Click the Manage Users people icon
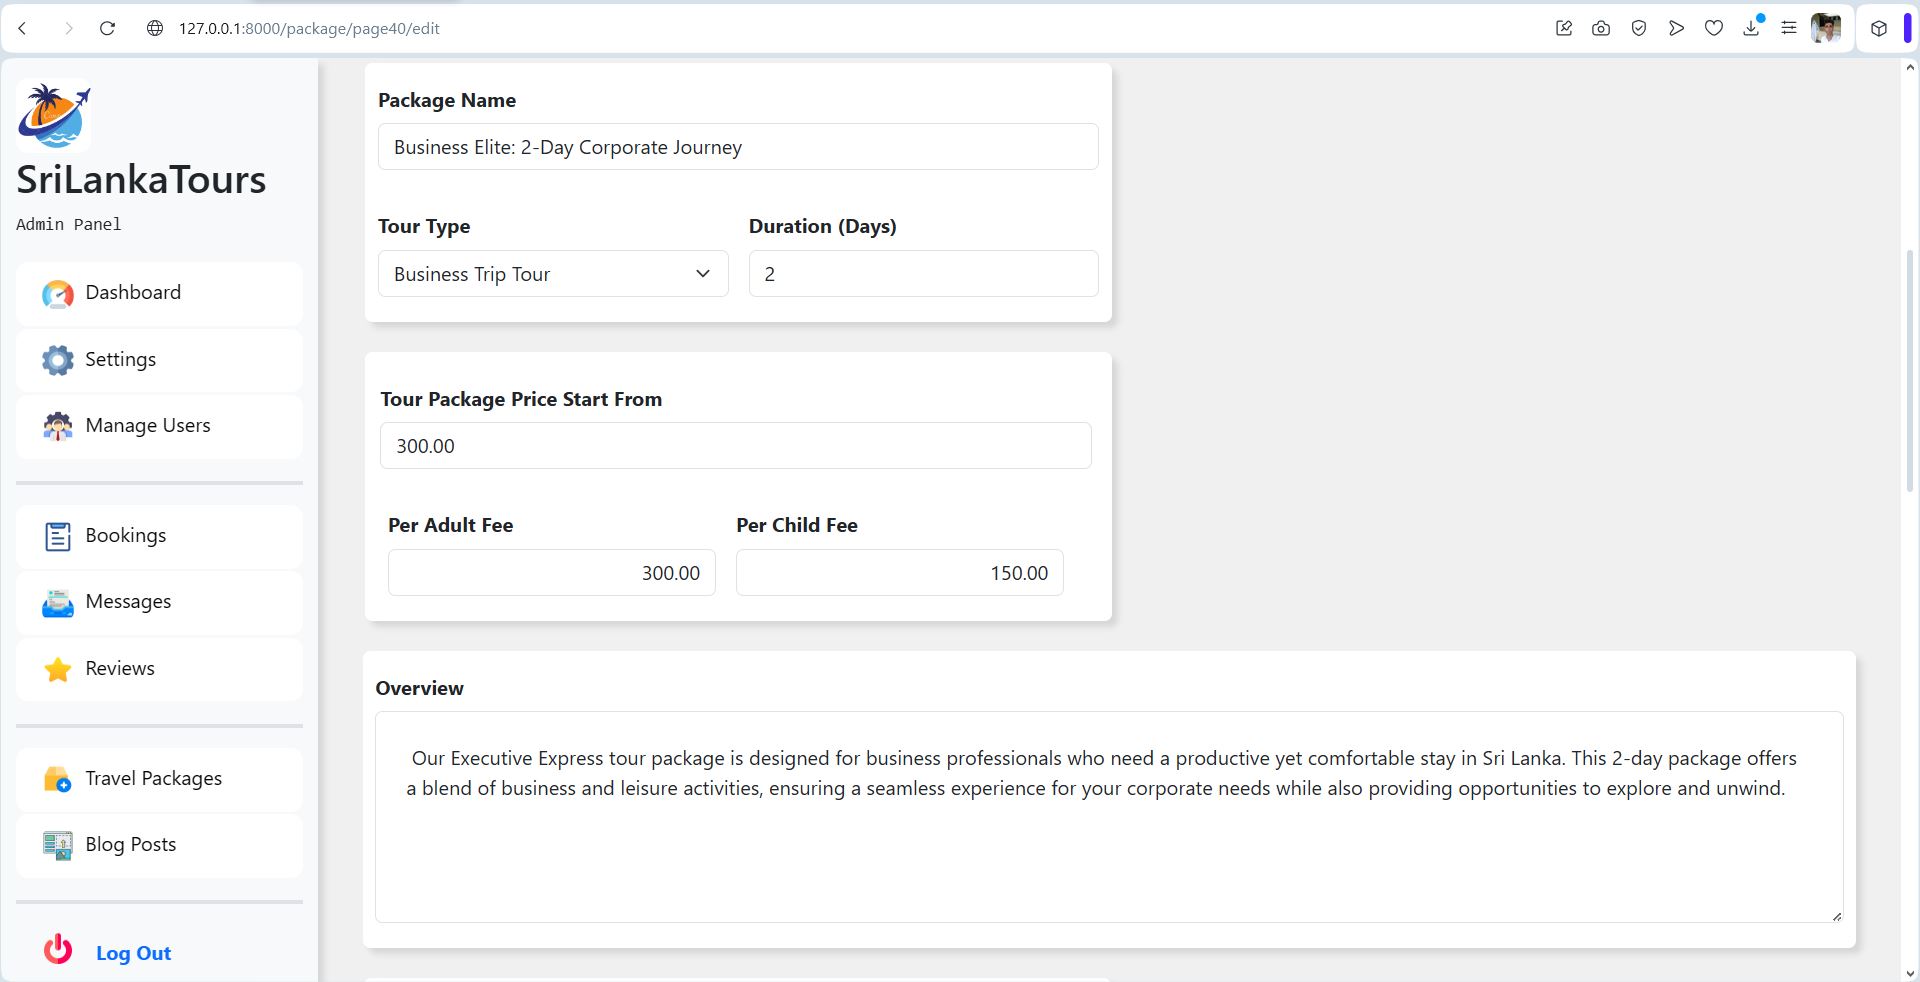Image resolution: width=1920 pixels, height=982 pixels. 58,426
